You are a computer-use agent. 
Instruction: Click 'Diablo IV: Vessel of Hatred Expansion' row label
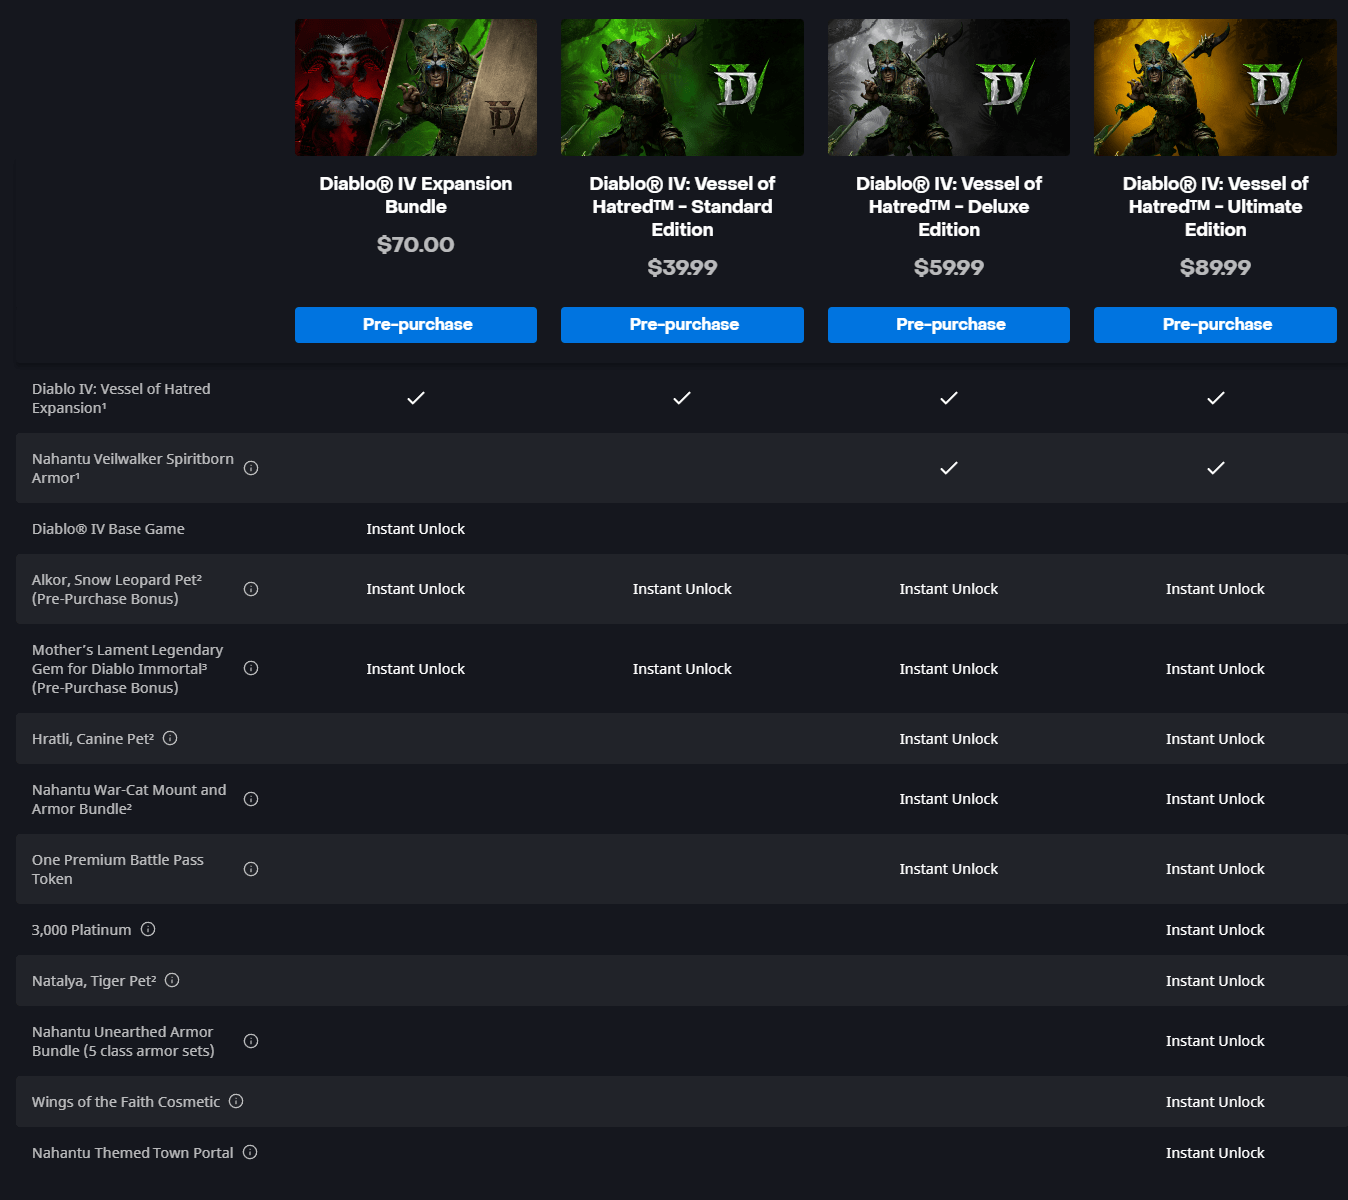pyautogui.click(x=121, y=398)
